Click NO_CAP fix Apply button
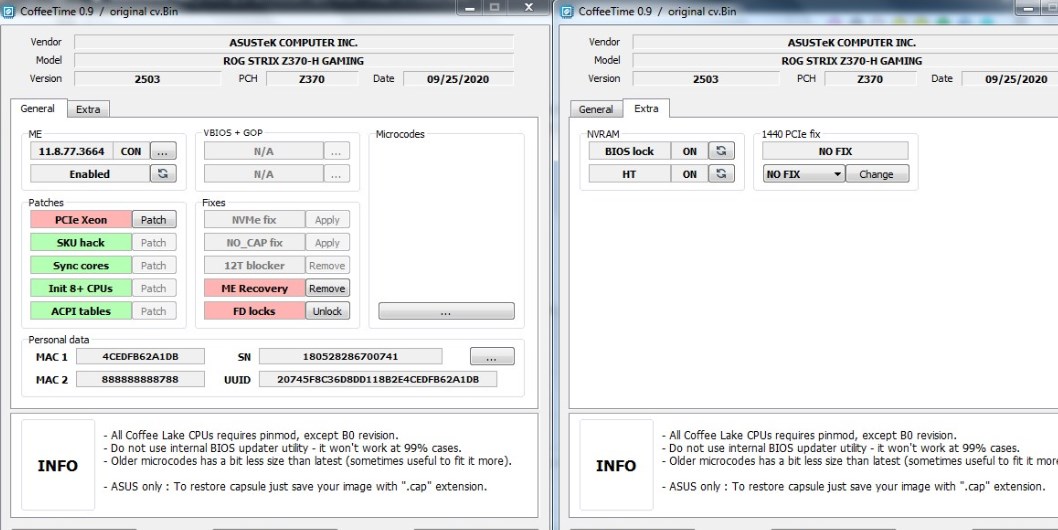The height and width of the screenshot is (530, 1058). tap(327, 242)
